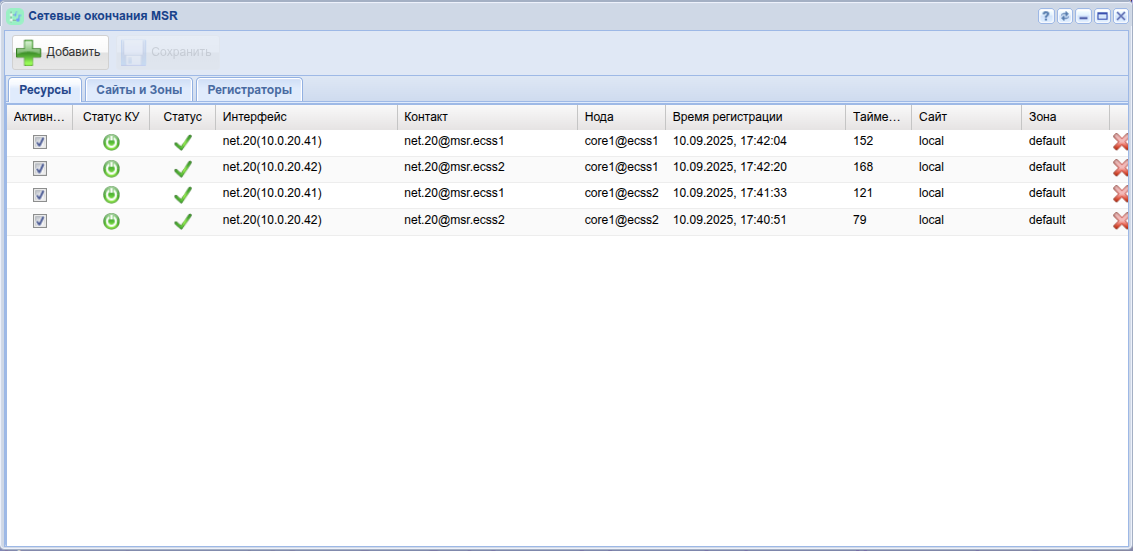
Task: Uncheck the active checkbox for the timer 152 row
Action: pyautogui.click(x=40, y=142)
